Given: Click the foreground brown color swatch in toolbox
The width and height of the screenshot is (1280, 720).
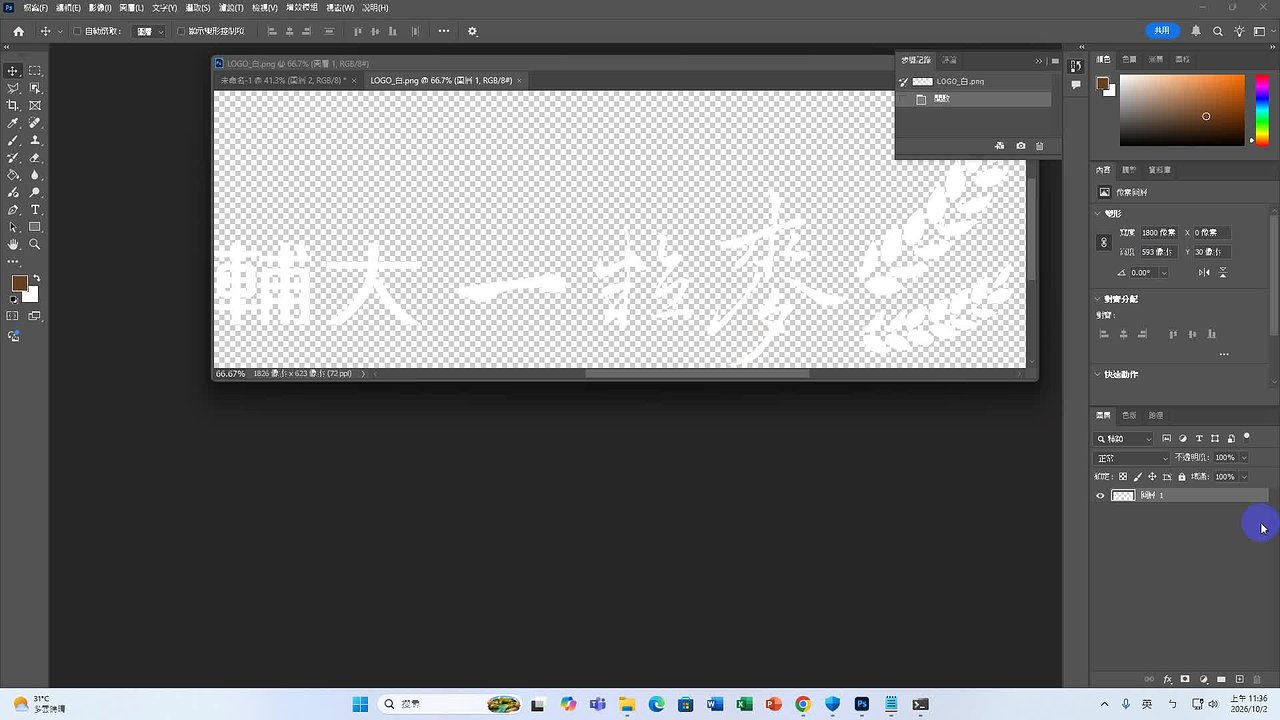Looking at the screenshot, I should [19, 283].
